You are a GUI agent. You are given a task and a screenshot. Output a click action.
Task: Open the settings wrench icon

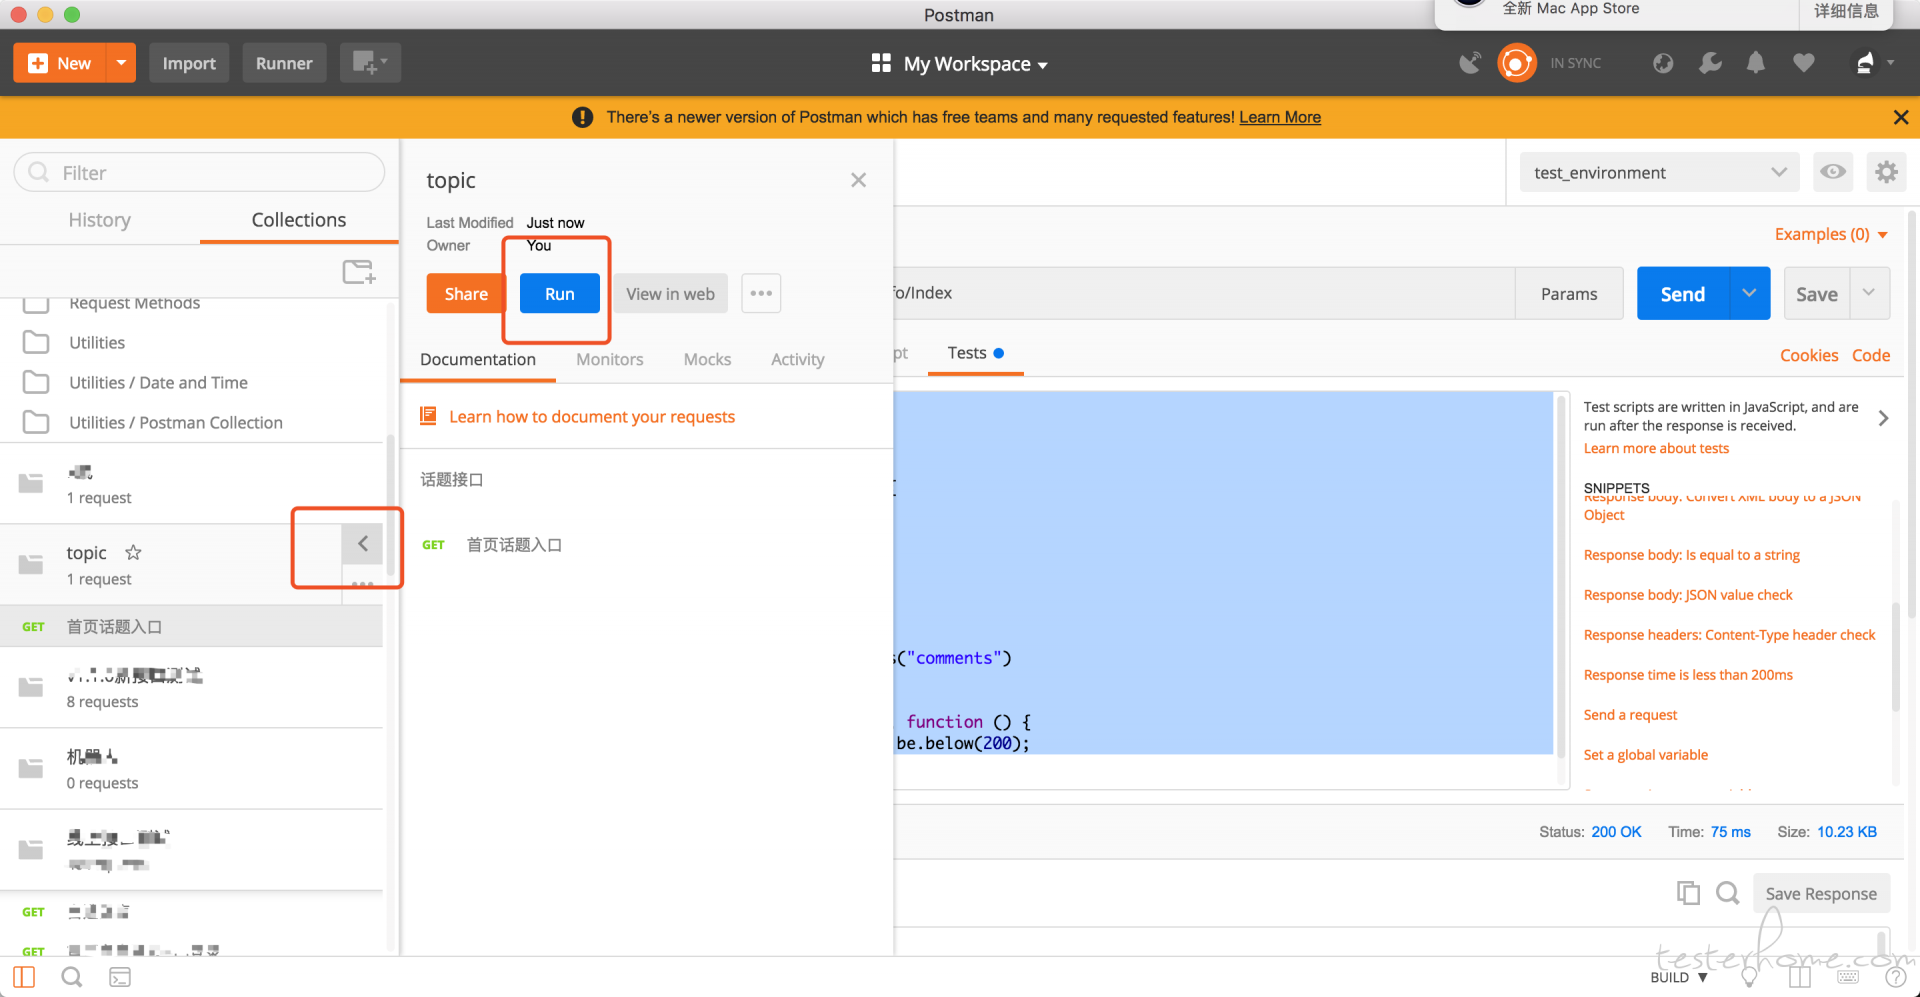pyautogui.click(x=1710, y=63)
